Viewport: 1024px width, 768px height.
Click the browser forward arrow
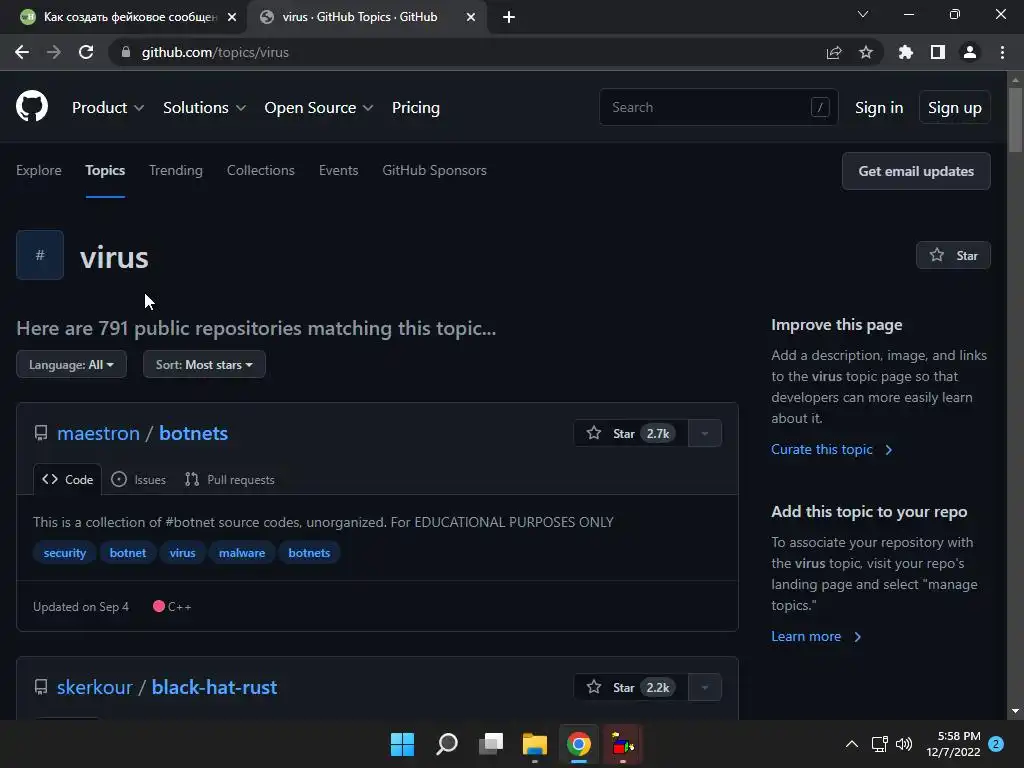54,52
